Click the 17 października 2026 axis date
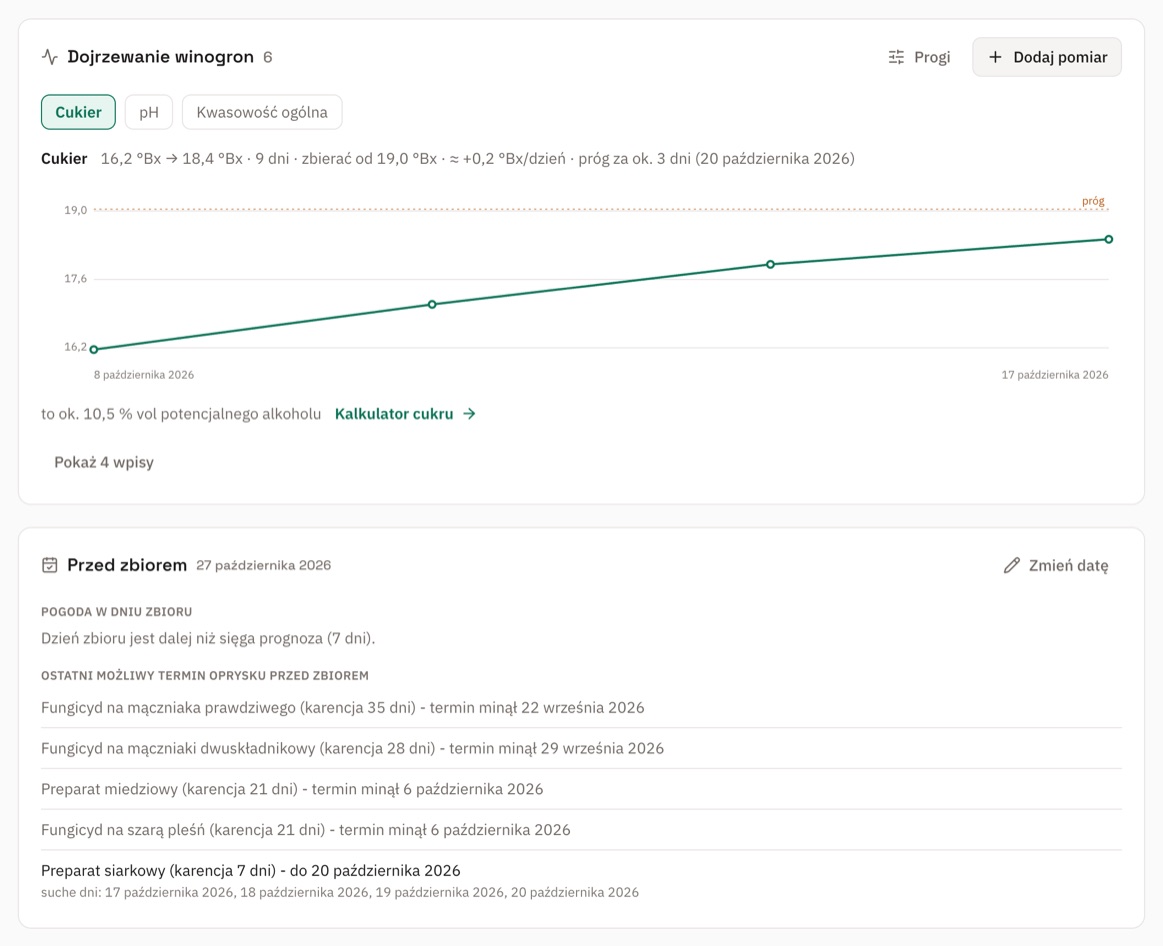Image resolution: width=1163 pixels, height=946 pixels. pyautogui.click(x=1055, y=375)
